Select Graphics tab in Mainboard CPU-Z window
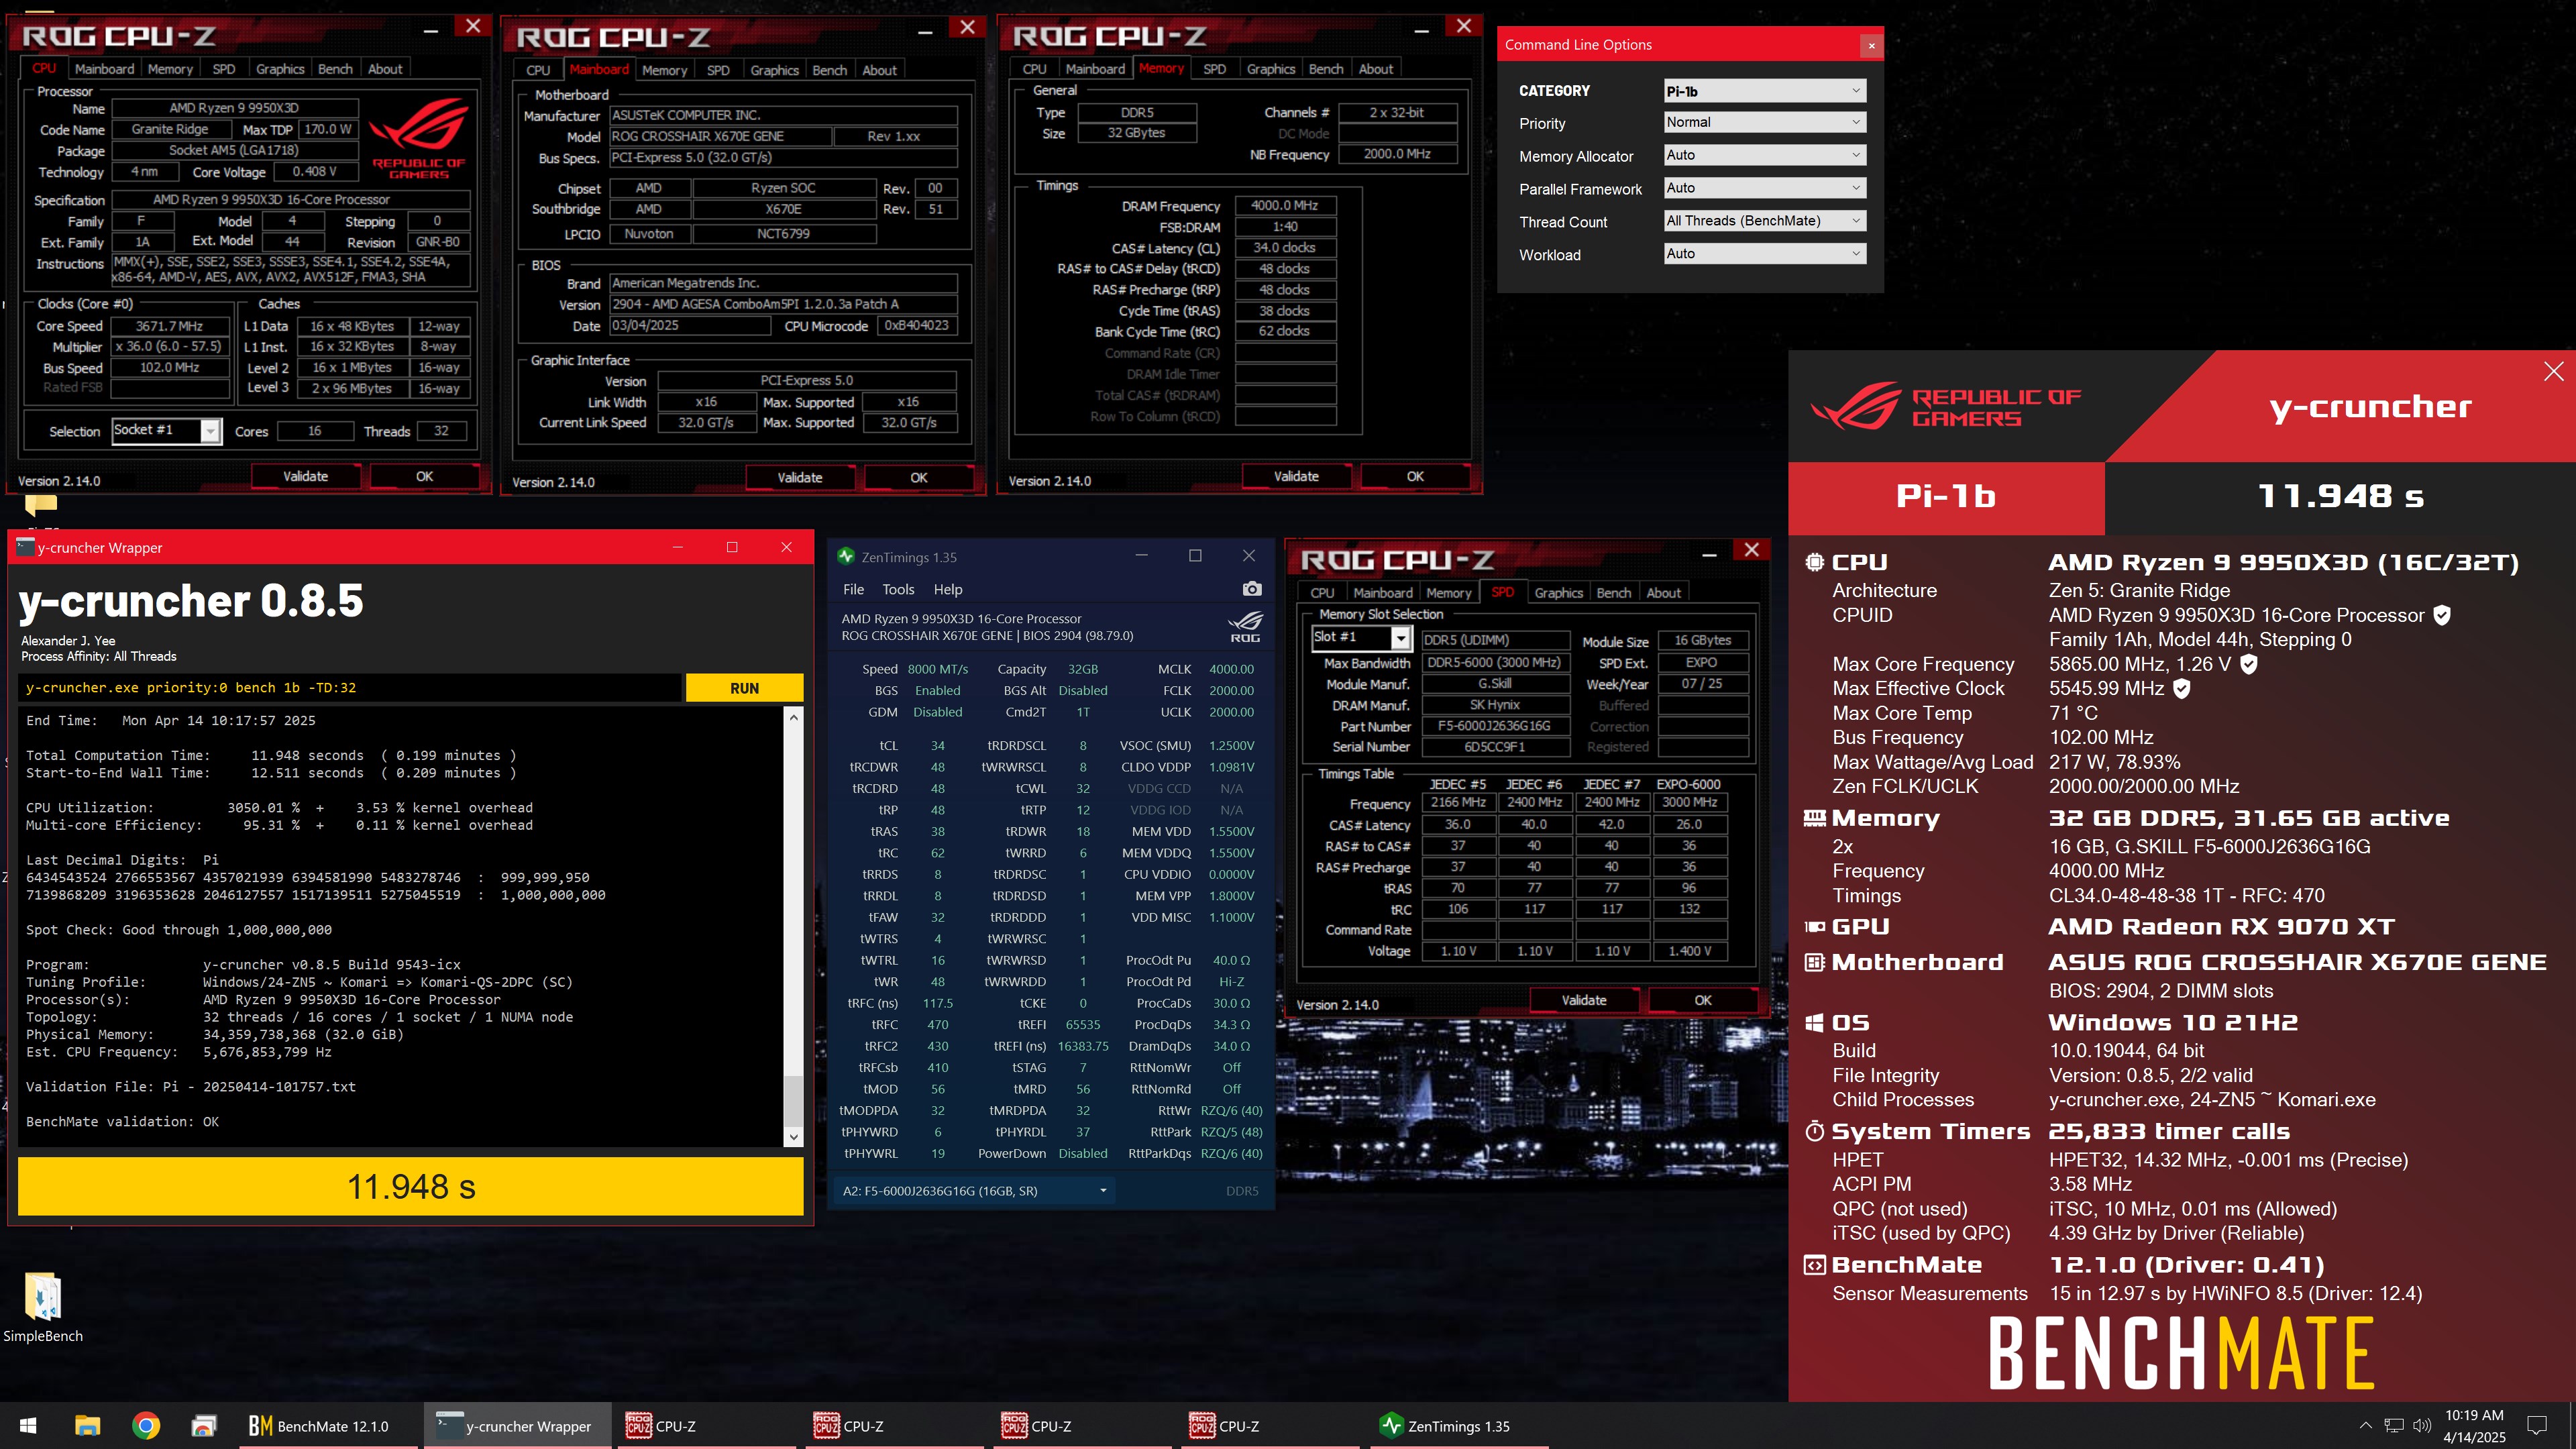Screen dimensions: 2576x1449 point(774,70)
